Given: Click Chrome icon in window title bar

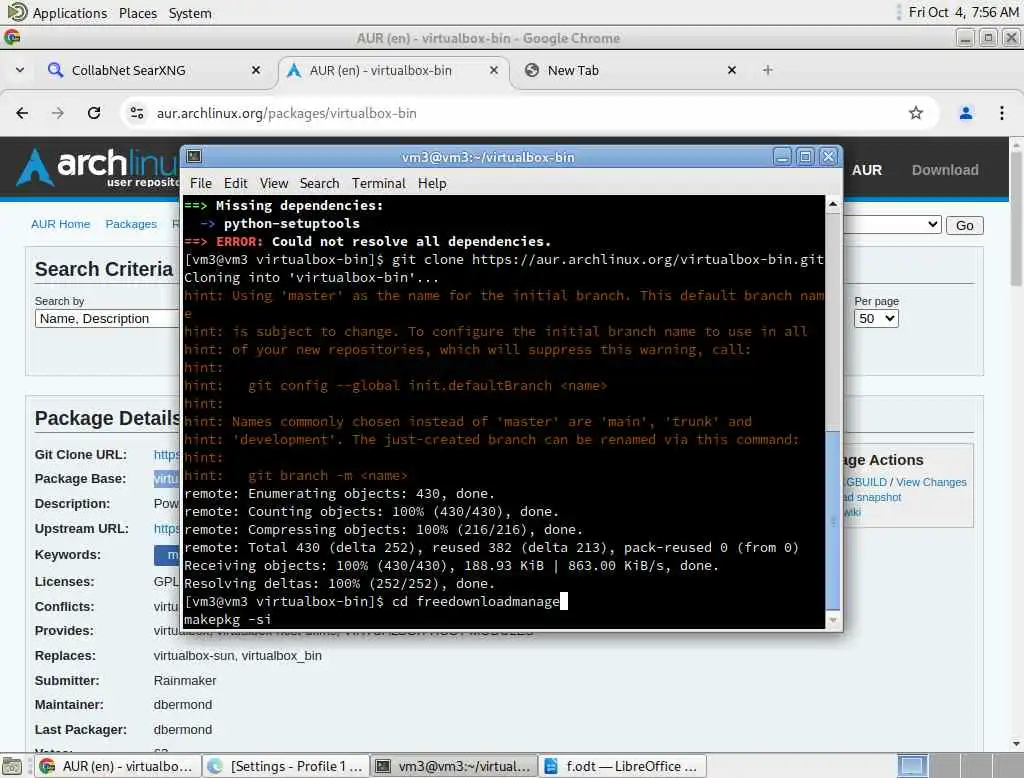Looking at the screenshot, I should pyautogui.click(x=12, y=38).
